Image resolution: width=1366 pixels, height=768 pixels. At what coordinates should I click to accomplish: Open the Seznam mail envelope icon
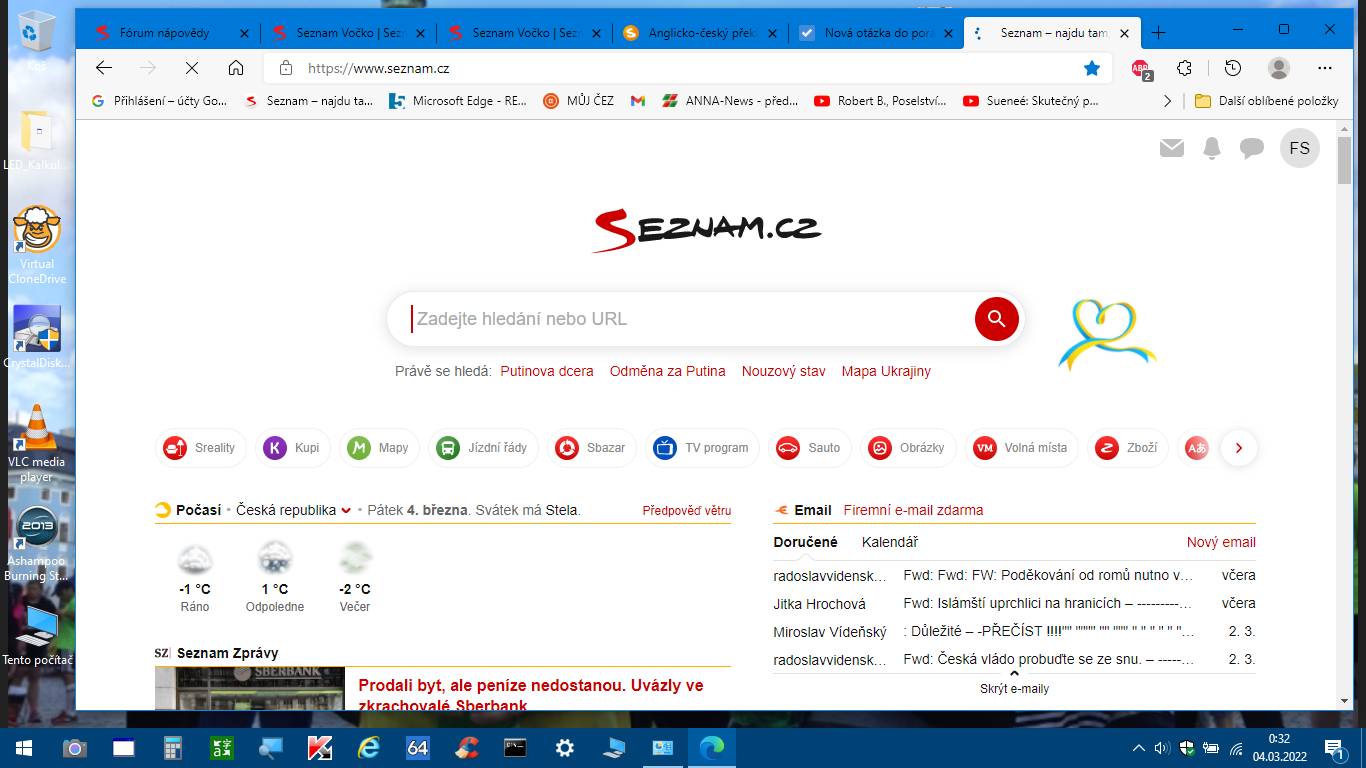tap(1172, 148)
